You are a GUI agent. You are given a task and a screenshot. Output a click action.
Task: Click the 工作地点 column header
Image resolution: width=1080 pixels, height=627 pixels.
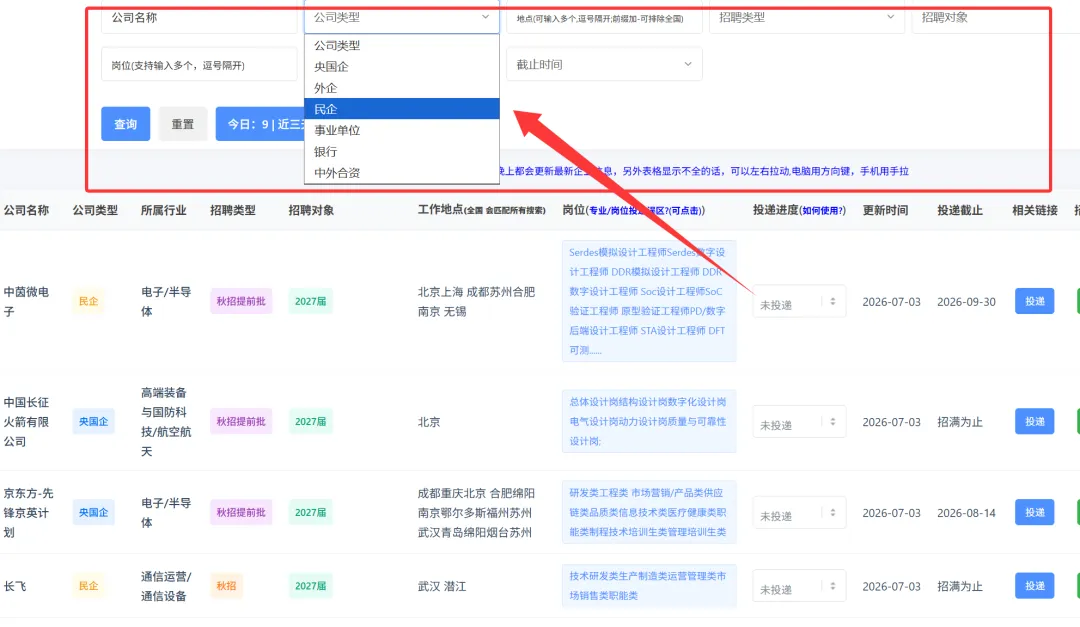point(481,210)
